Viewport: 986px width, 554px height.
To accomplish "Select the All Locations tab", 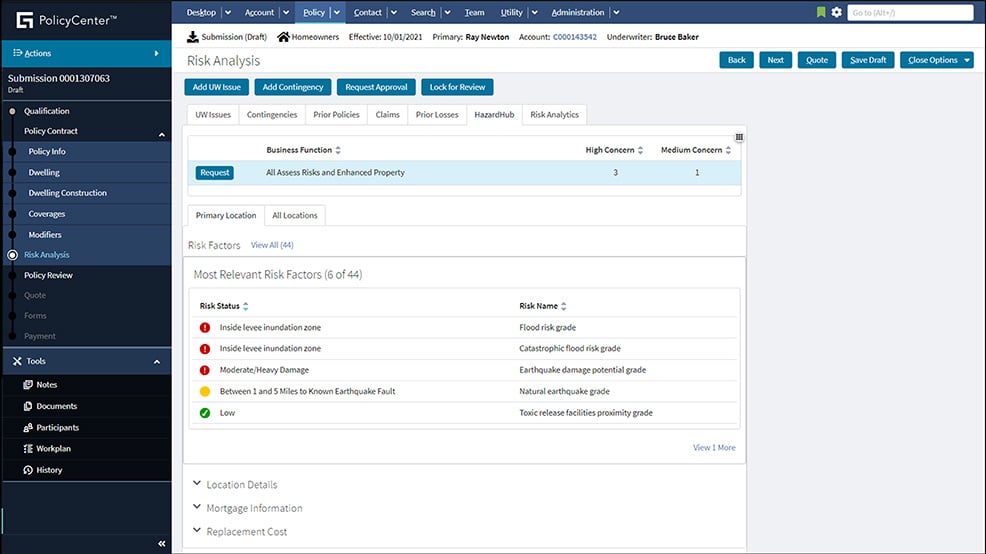I will click(294, 215).
